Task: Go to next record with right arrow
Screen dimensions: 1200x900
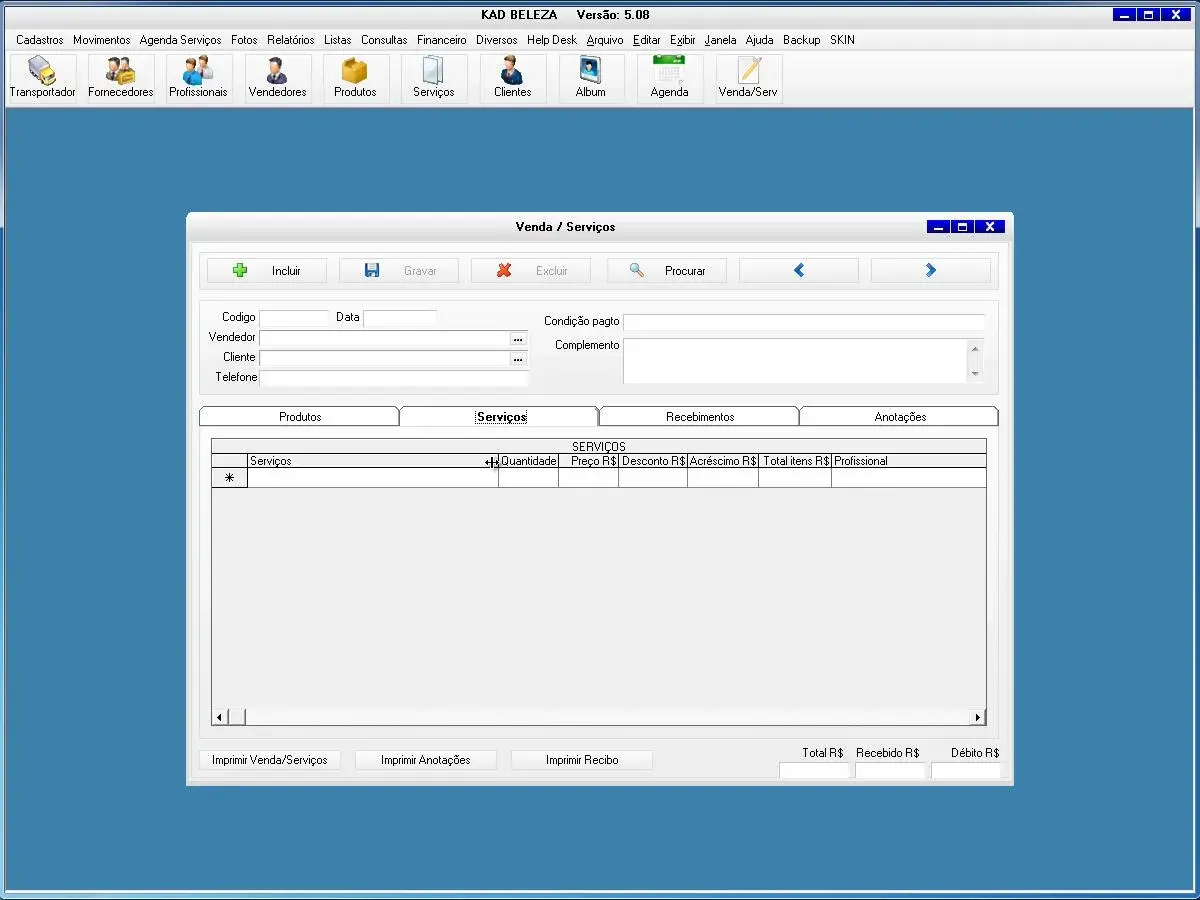Action: pos(931,271)
